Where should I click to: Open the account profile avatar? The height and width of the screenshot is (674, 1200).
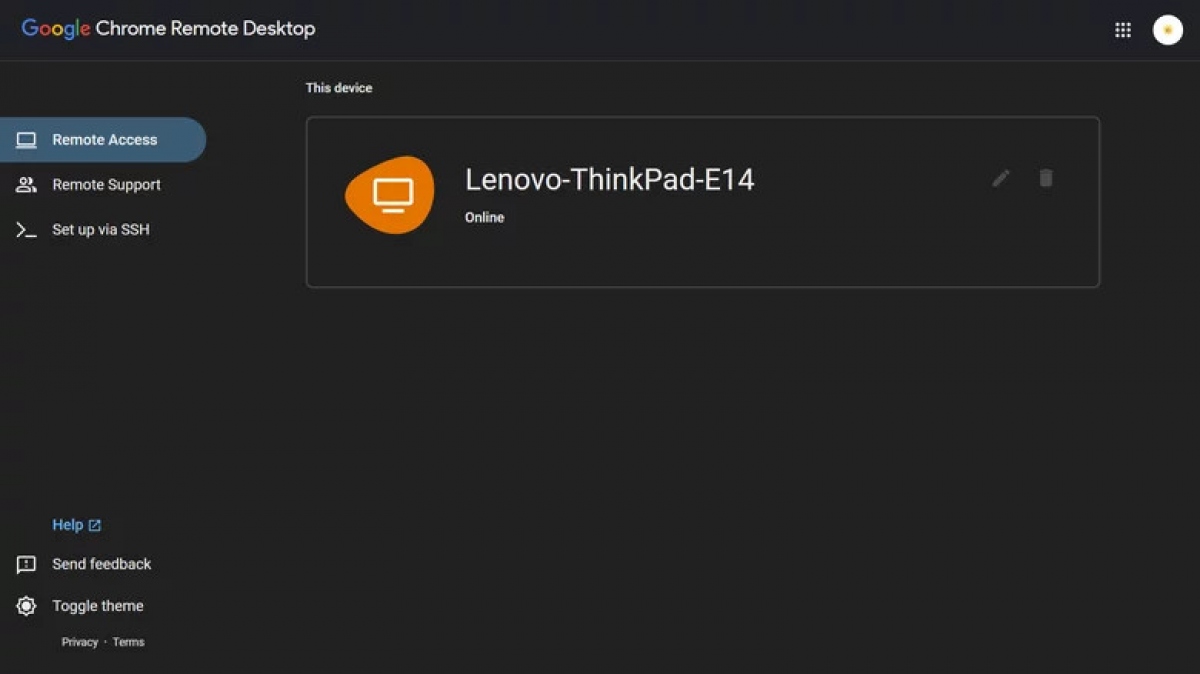[x=1167, y=30]
